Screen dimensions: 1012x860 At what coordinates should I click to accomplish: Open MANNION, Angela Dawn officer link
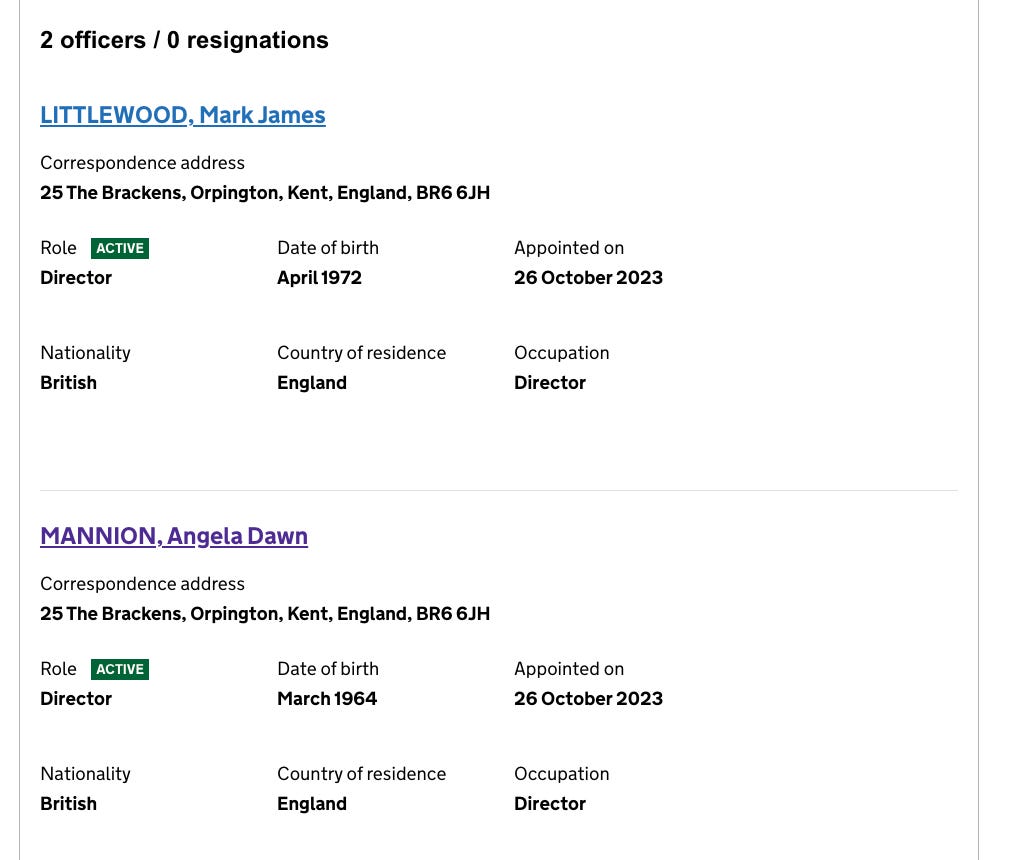[x=174, y=536]
